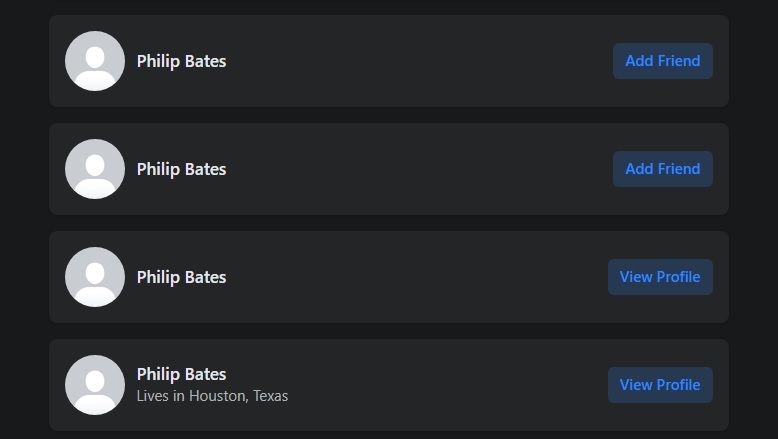778x439 pixels.
Task: Open avatar of Philip Bates from Houston
Action: (x=95, y=385)
